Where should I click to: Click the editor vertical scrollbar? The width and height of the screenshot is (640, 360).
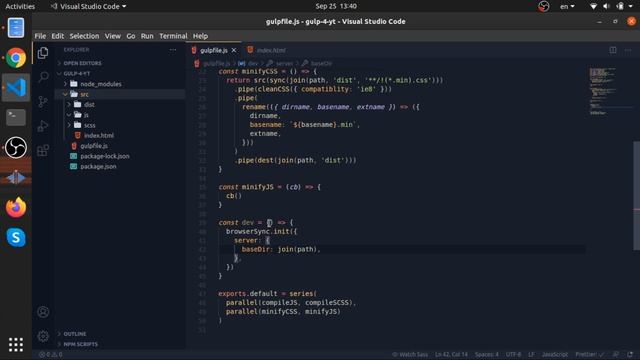tap(636, 196)
